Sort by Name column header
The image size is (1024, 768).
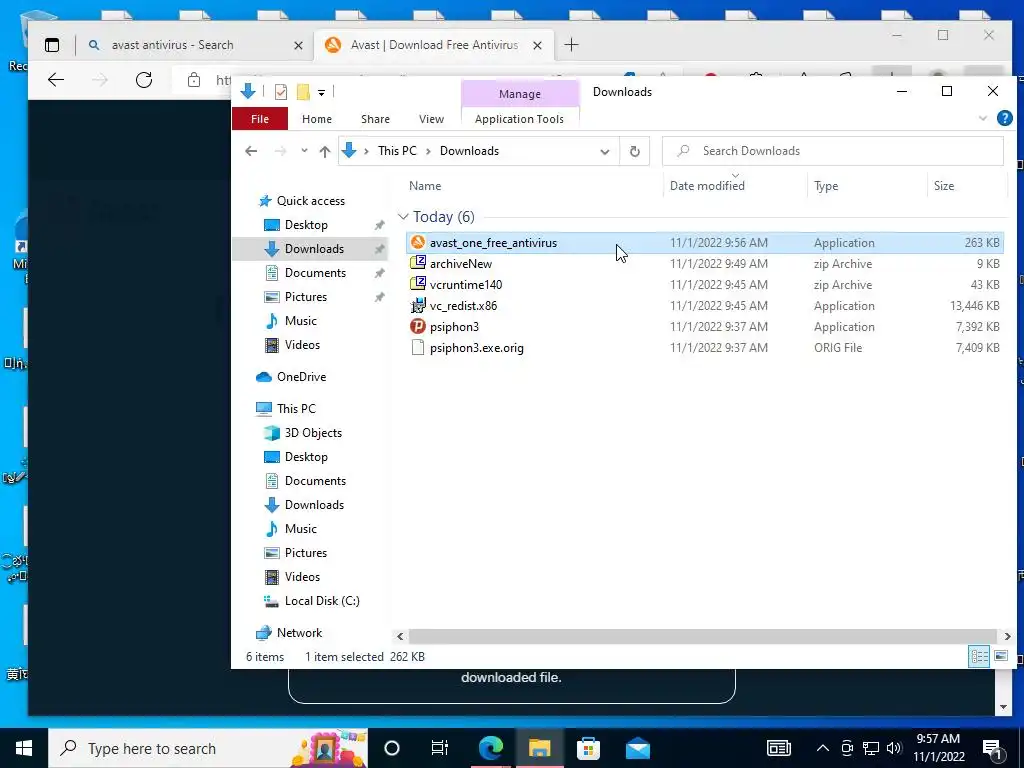(425, 186)
